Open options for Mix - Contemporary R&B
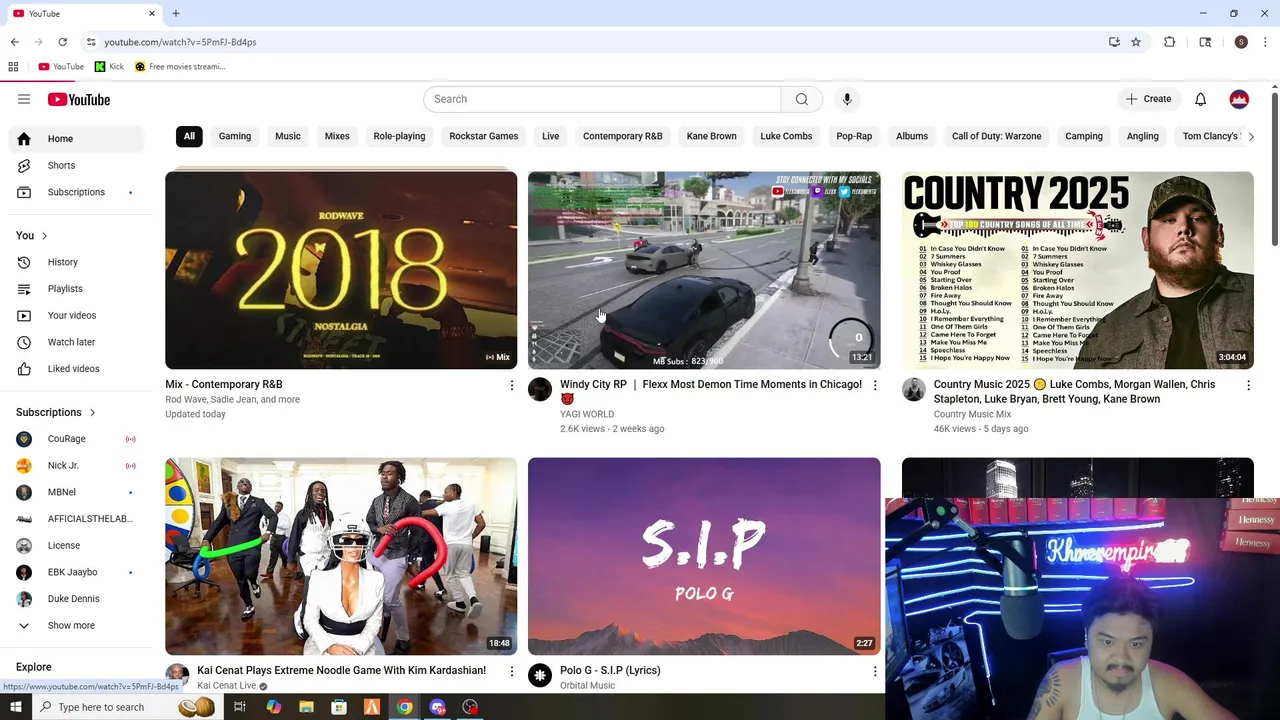This screenshot has height=720, width=1280. point(511,385)
